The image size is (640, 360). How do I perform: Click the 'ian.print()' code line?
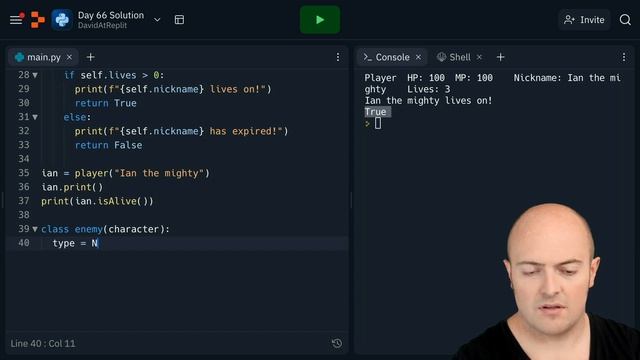72,187
